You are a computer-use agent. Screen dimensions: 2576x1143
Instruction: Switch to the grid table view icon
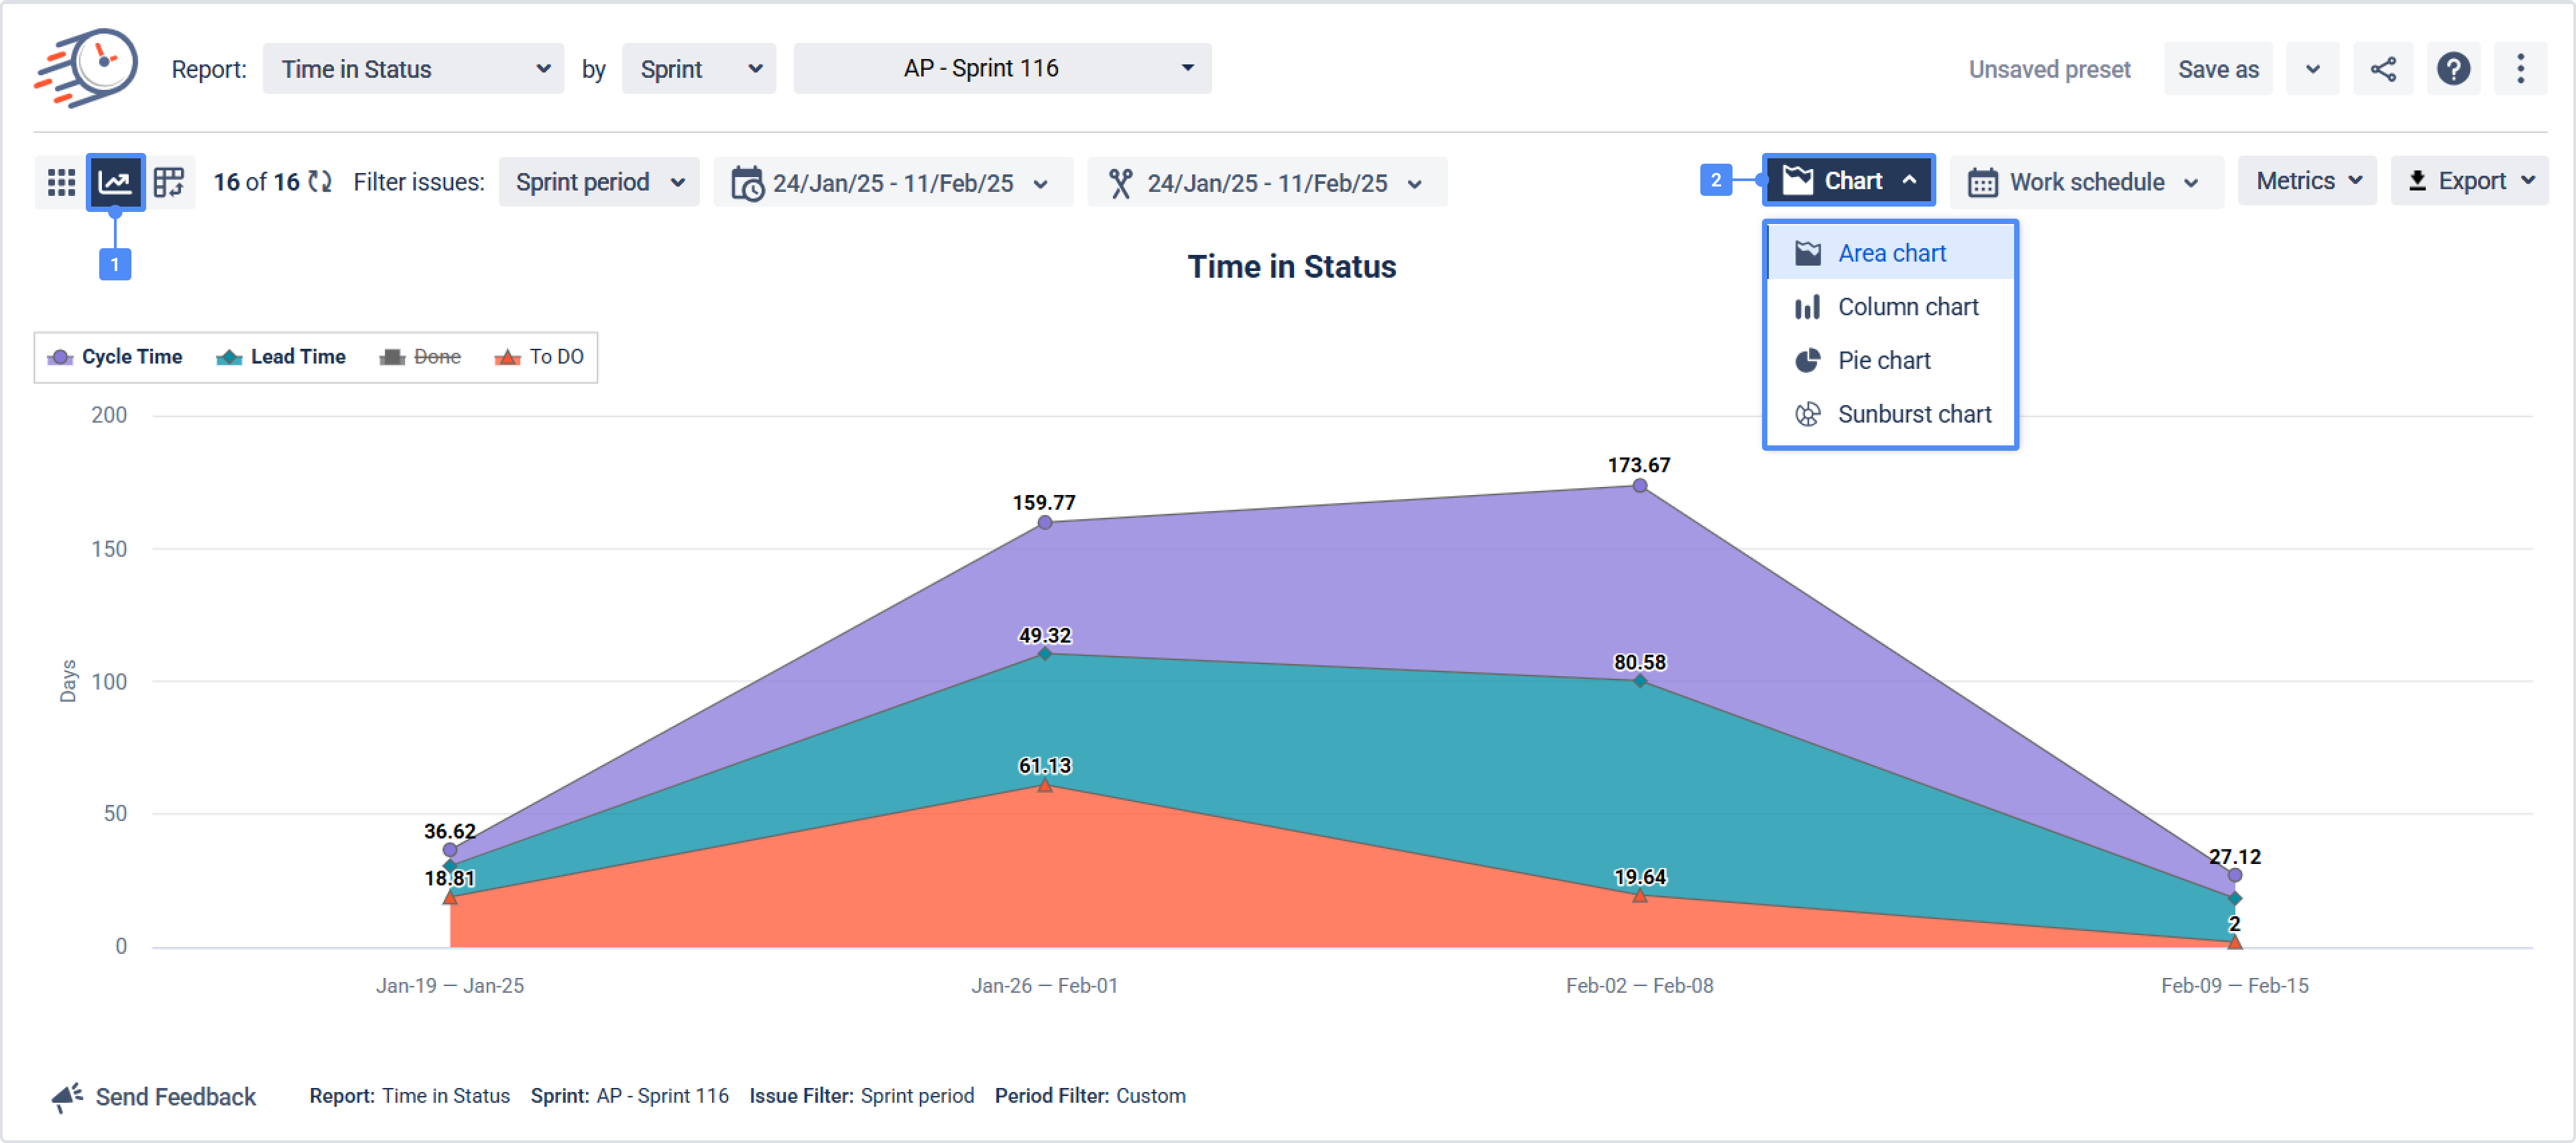[x=61, y=182]
